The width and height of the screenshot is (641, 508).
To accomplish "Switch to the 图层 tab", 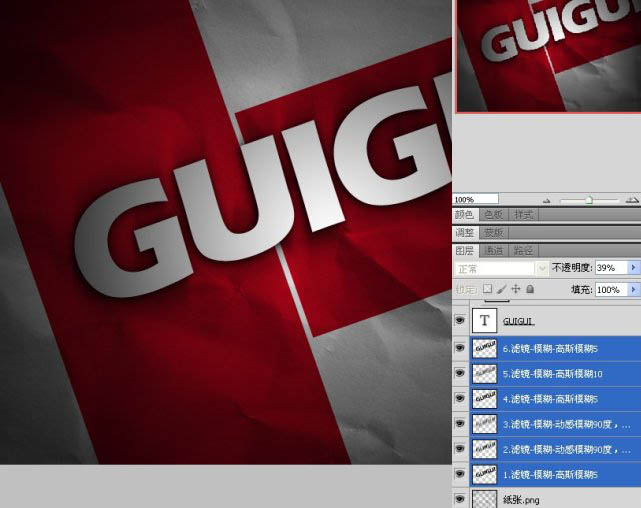I will 465,251.
